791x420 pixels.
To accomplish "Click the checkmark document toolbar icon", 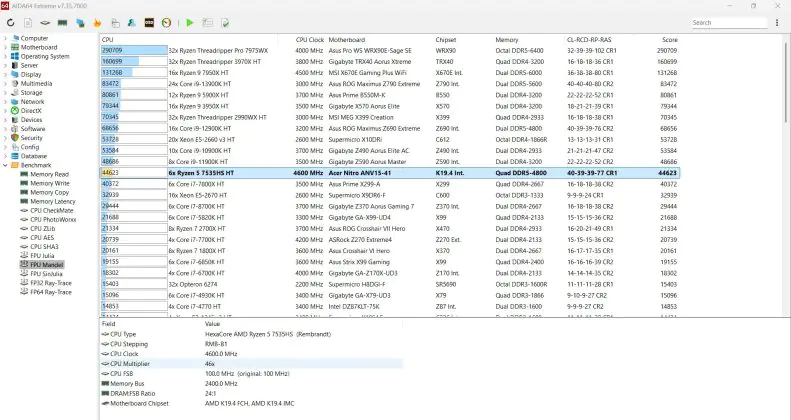I will click(x=225, y=23).
